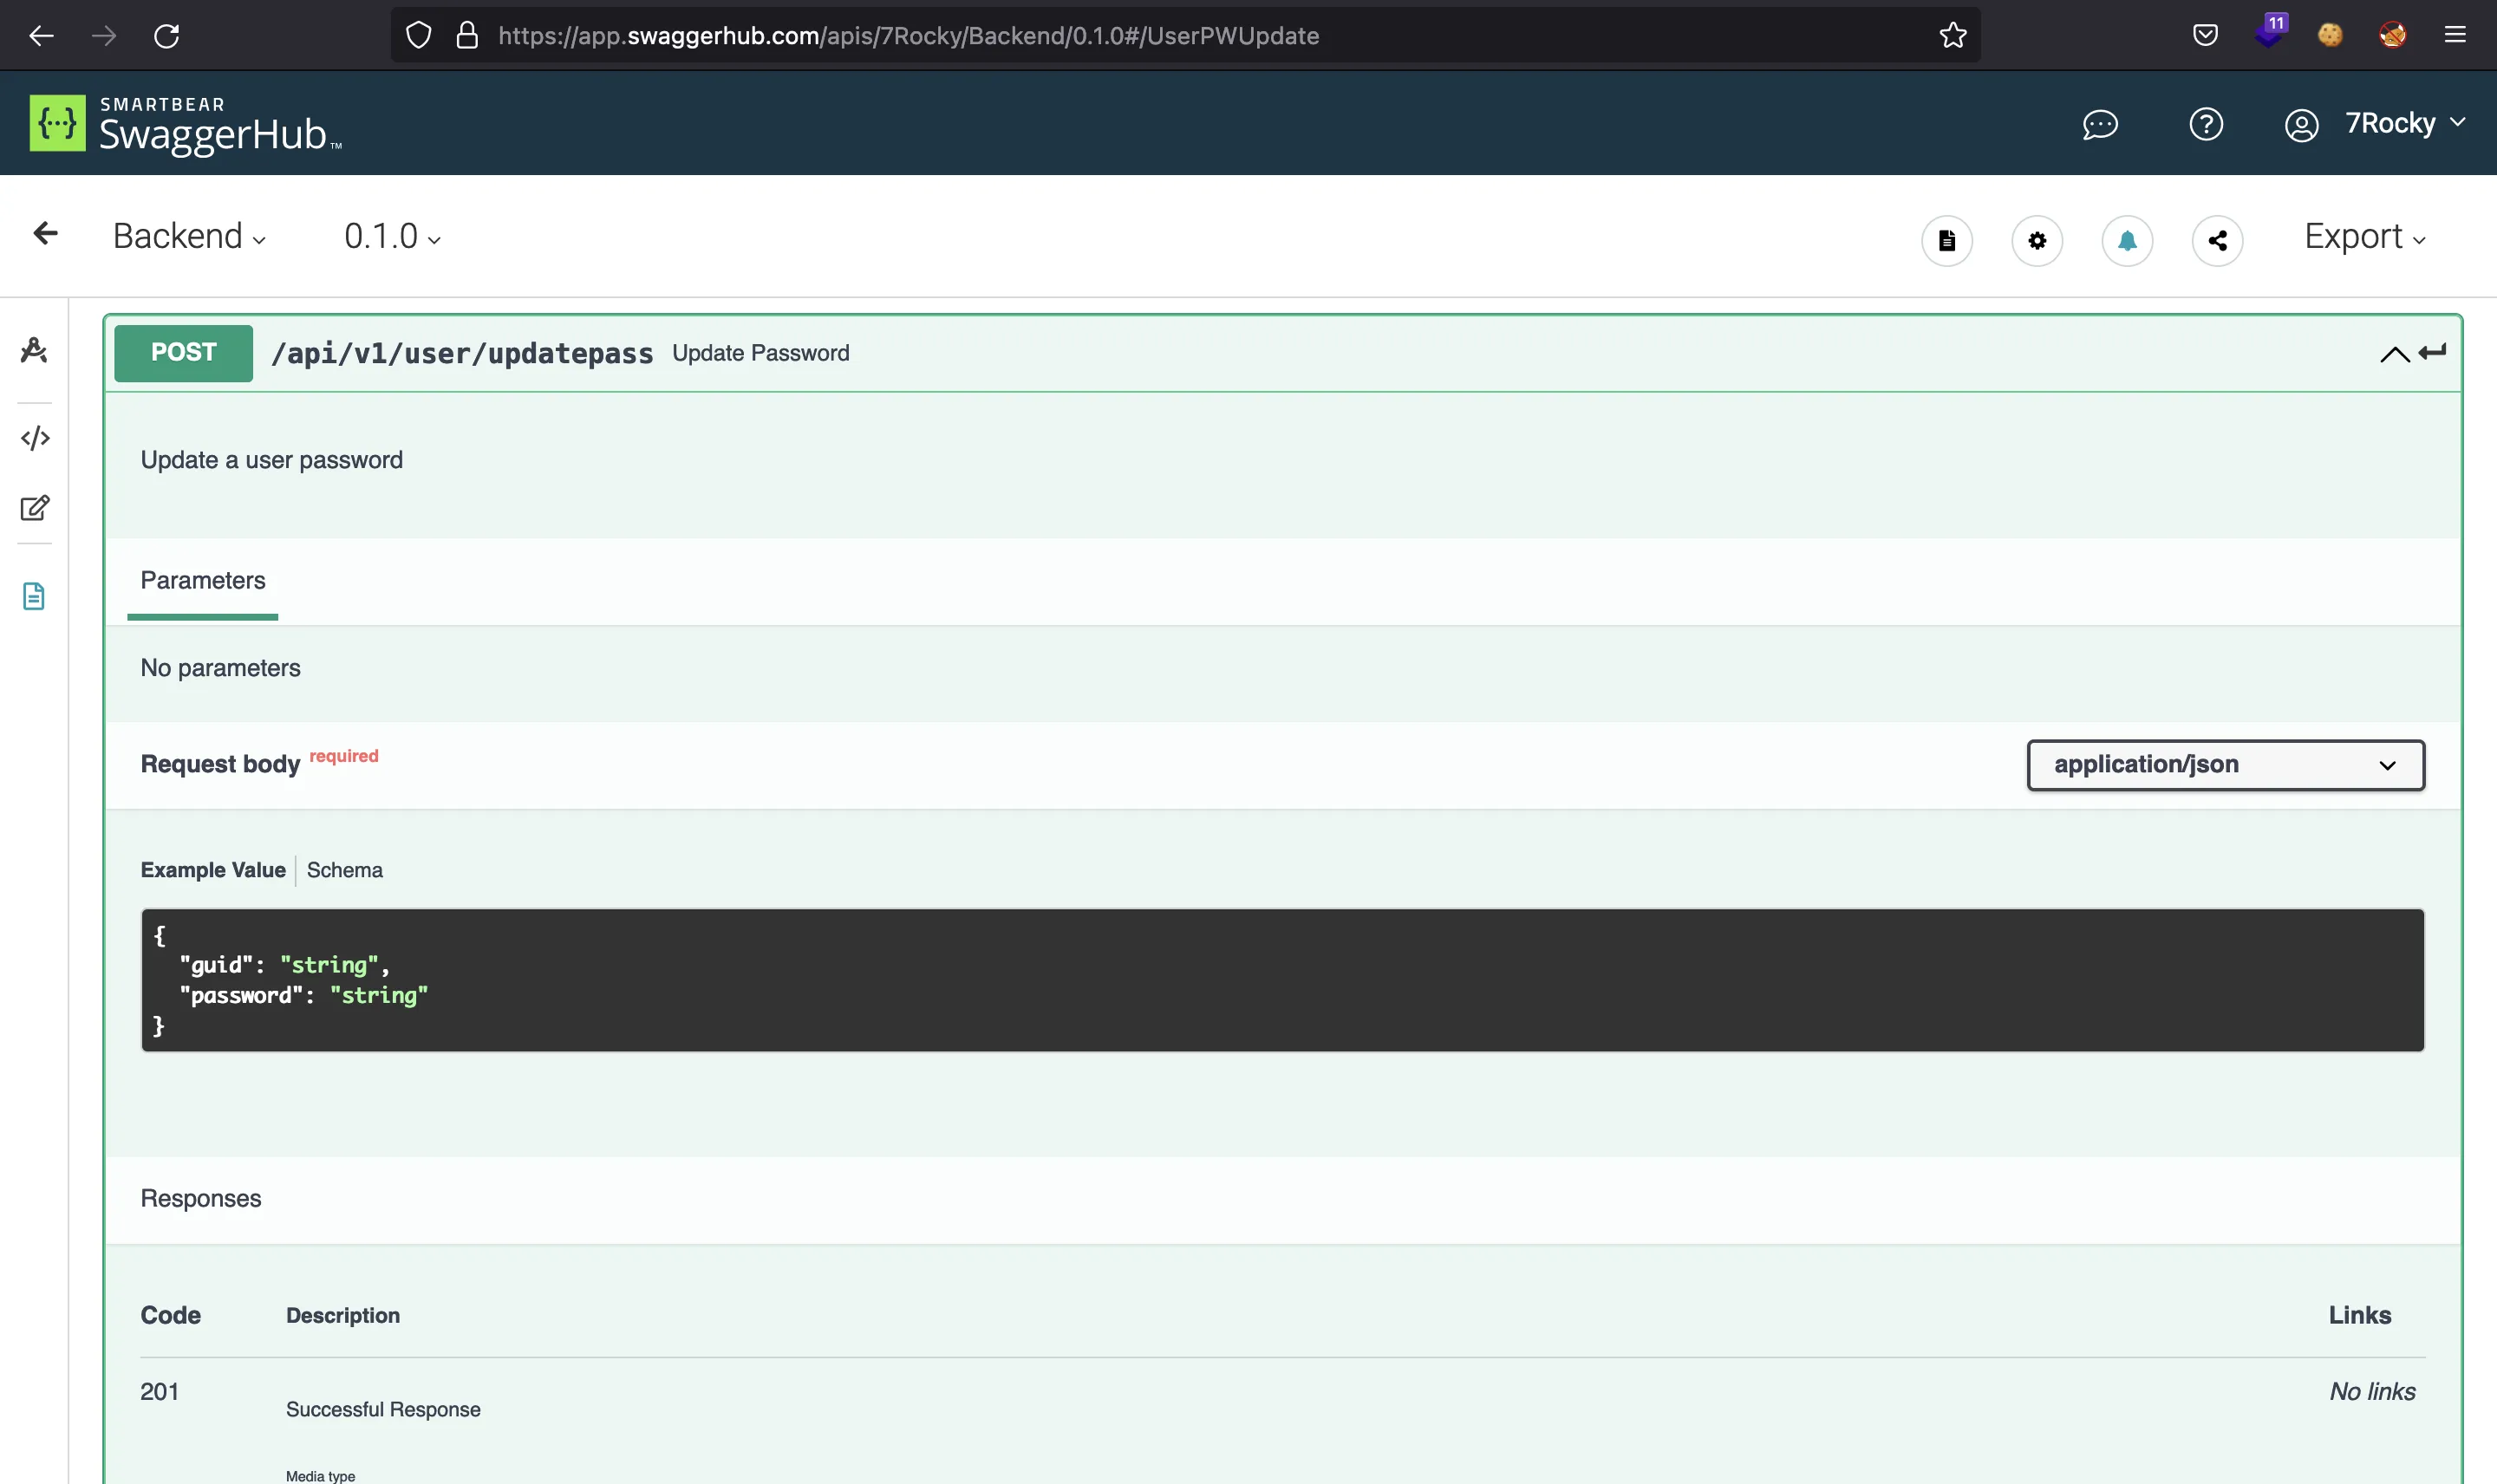Click the cookie extension icon

(2330, 36)
